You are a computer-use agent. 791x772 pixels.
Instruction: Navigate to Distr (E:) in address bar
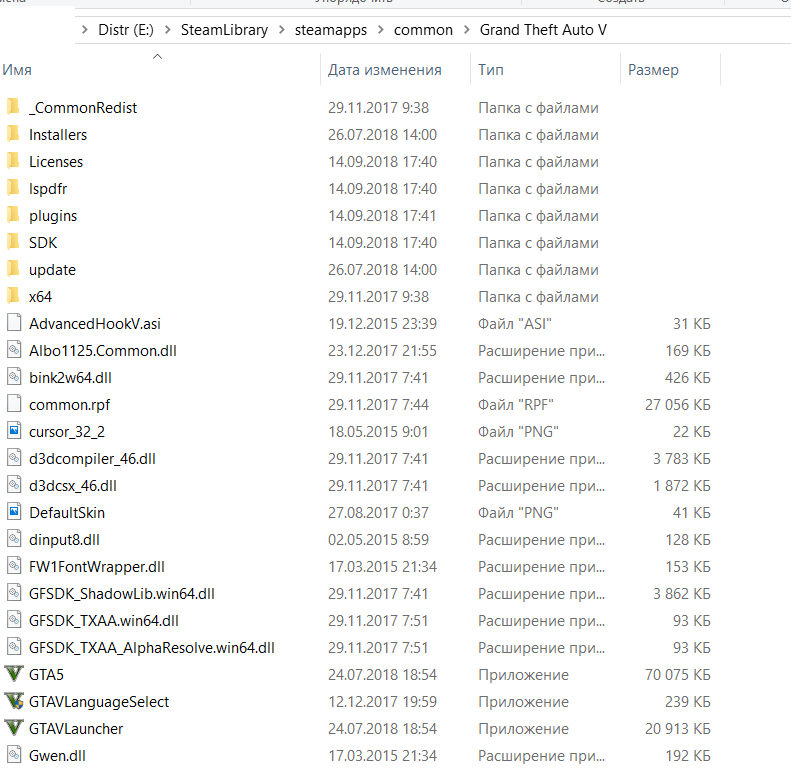pyautogui.click(x=126, y=30)
